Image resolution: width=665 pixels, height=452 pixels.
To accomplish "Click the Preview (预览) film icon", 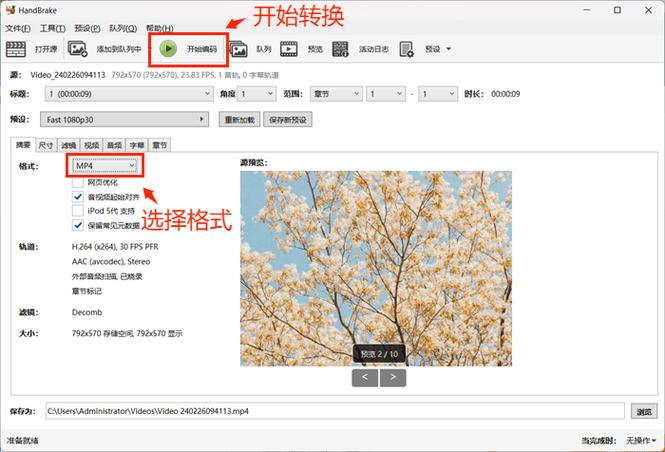I will pos(289,49).
